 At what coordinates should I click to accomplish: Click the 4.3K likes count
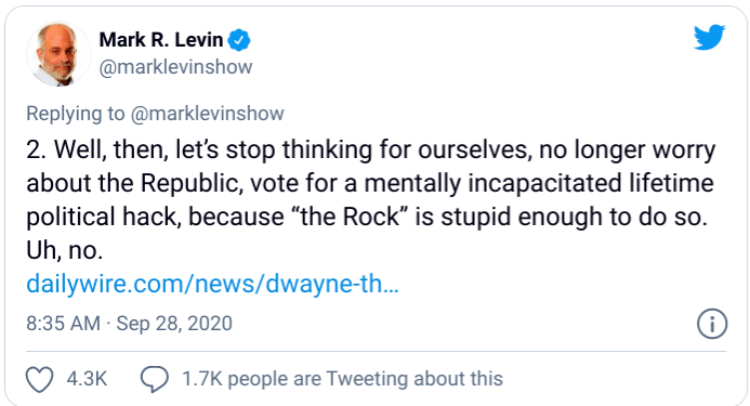(x=85, y=379)
